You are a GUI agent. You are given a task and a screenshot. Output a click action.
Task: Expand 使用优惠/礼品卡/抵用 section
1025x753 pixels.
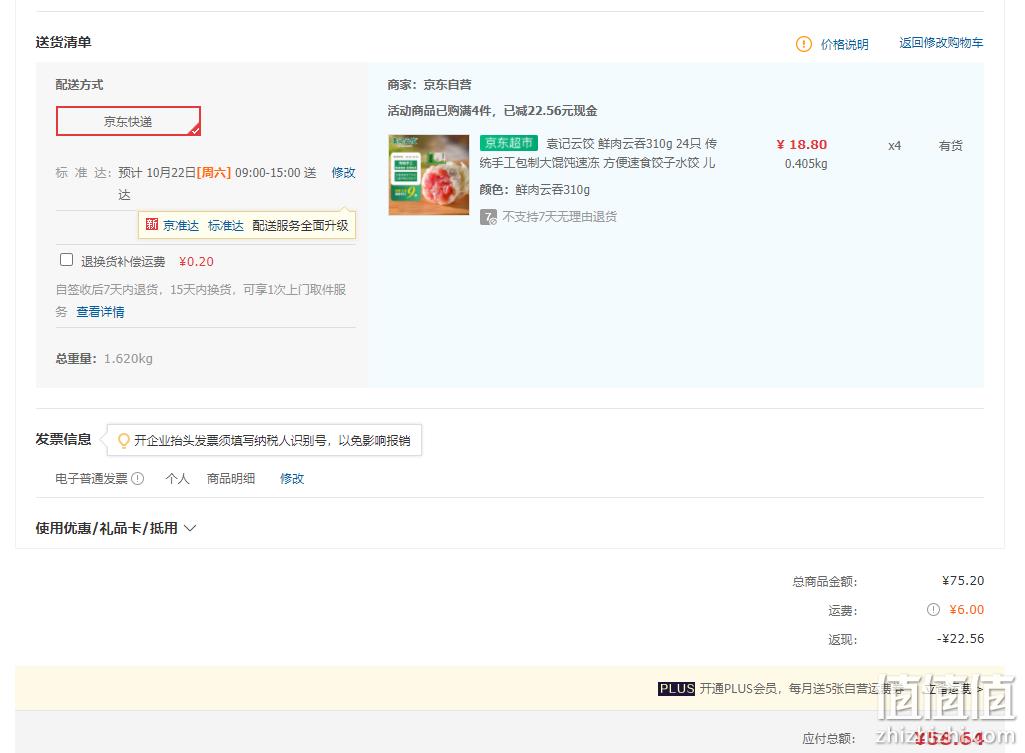116,528
